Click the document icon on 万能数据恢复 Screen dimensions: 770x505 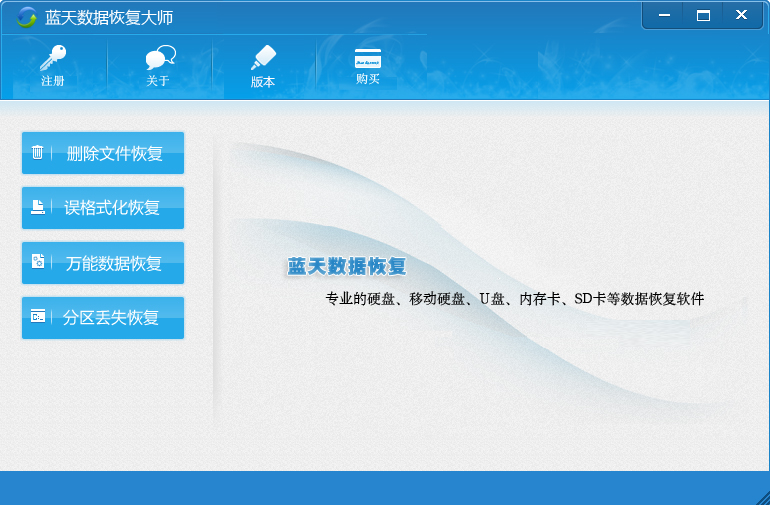pyautogui.click(x=38, y=262)
